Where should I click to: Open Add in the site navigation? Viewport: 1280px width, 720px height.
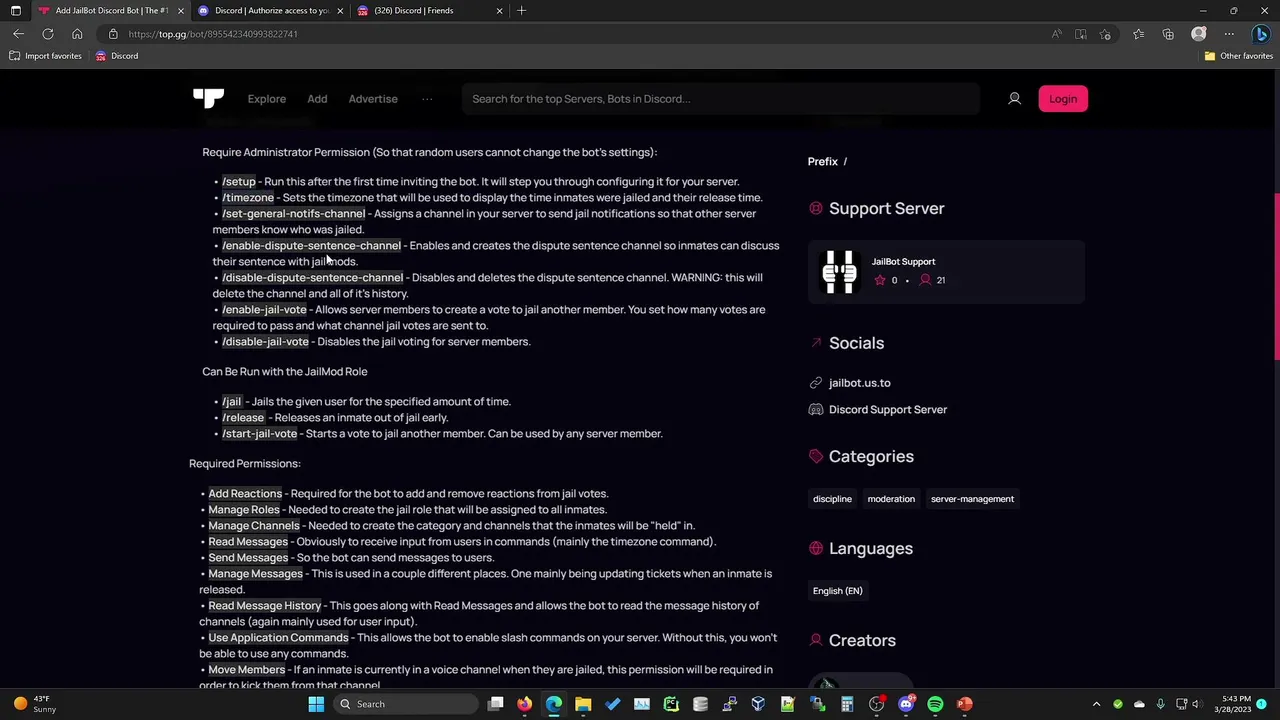[x=317, y=99]
